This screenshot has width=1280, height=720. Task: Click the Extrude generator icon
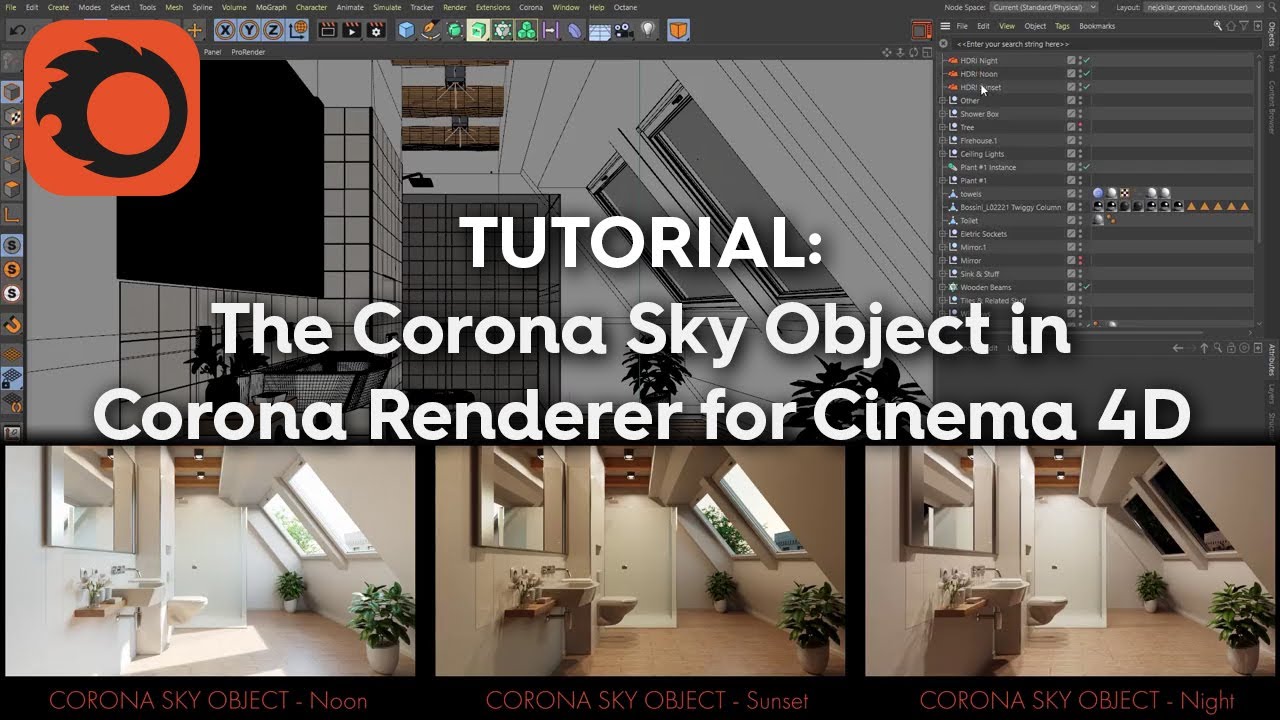(479, 30)
